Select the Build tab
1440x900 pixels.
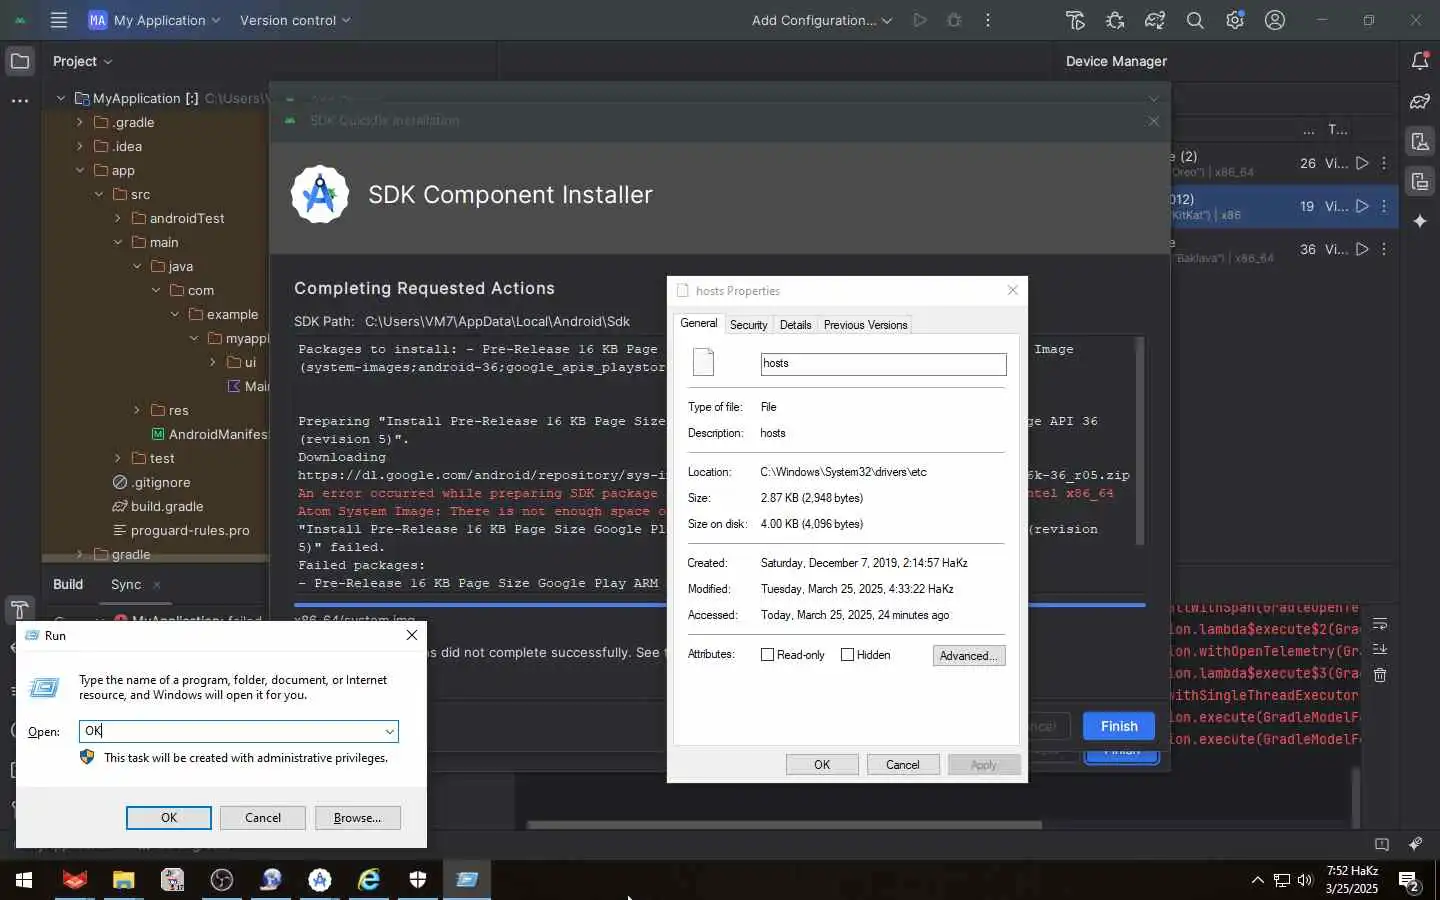(68, 584)
